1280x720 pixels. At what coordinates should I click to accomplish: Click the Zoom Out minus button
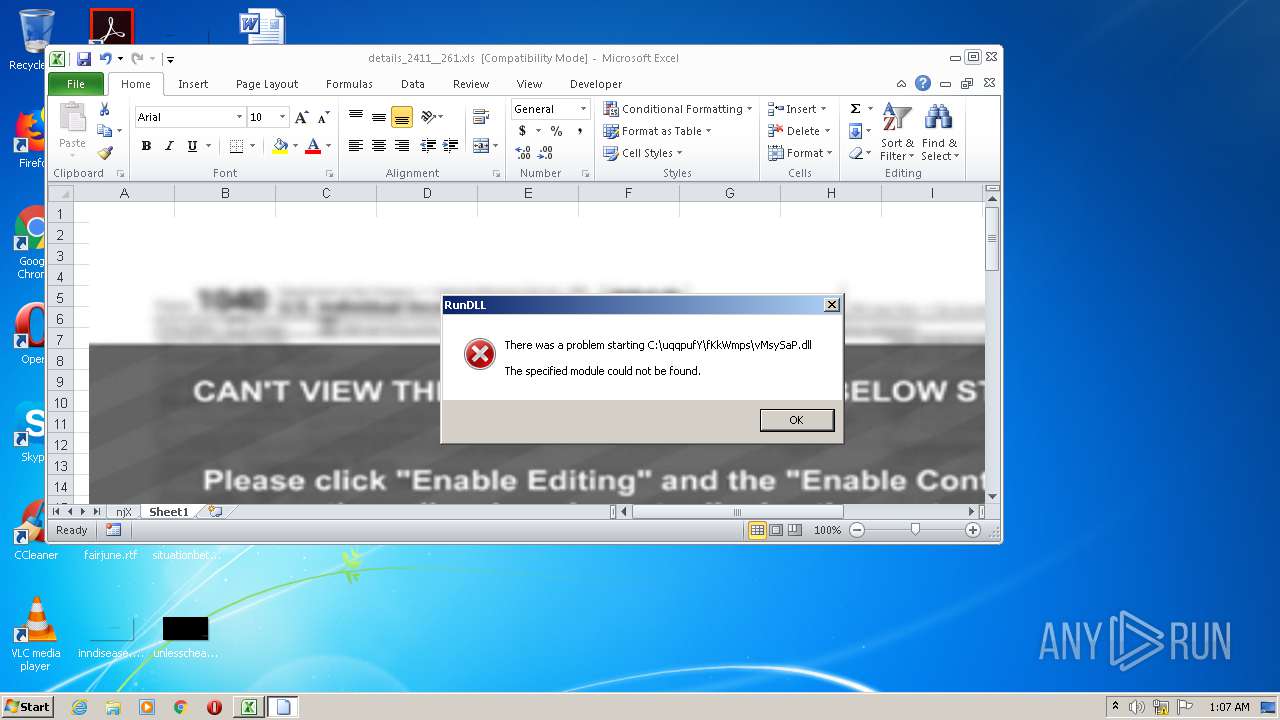[x=857, y=530]
